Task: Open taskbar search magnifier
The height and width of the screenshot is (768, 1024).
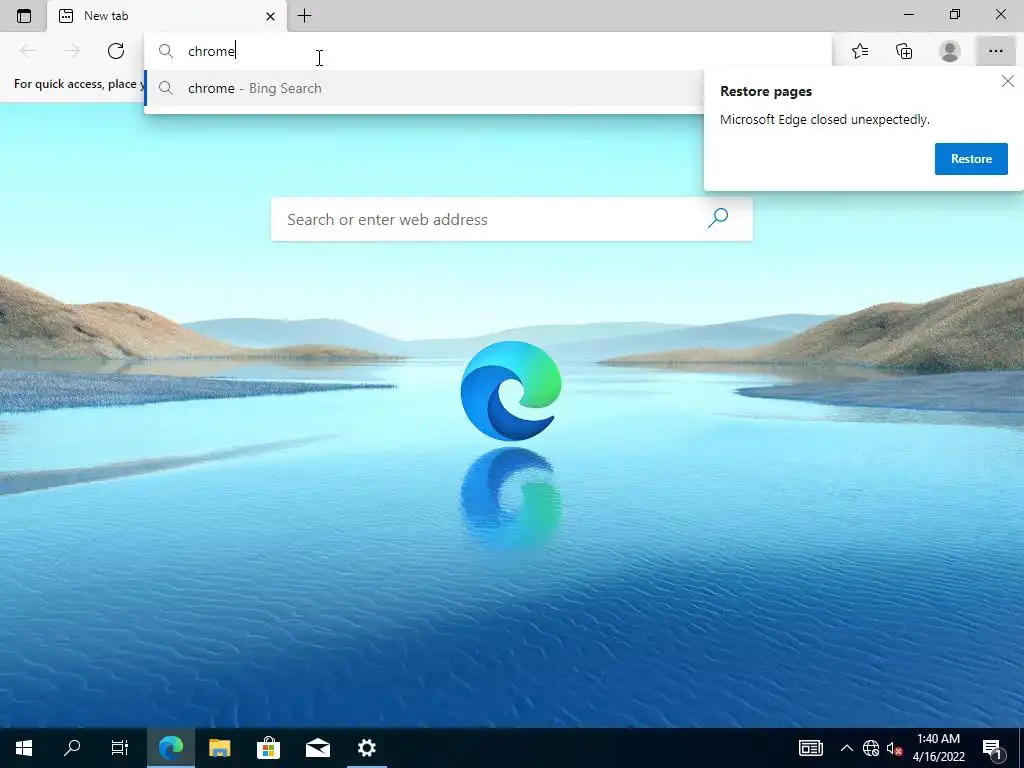Action: coord(72,748)
